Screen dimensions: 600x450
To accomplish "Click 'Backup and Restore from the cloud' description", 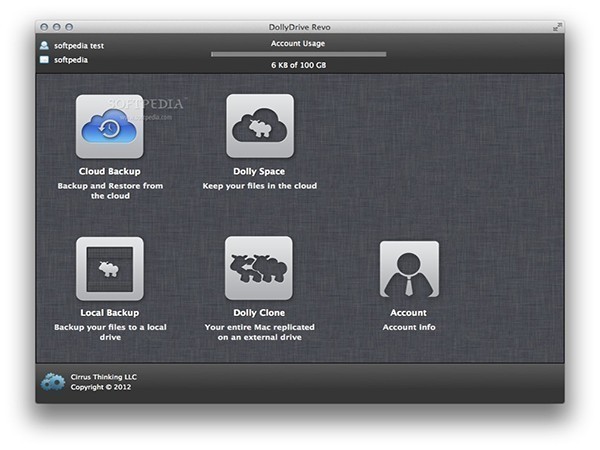I will pos(110,191).
